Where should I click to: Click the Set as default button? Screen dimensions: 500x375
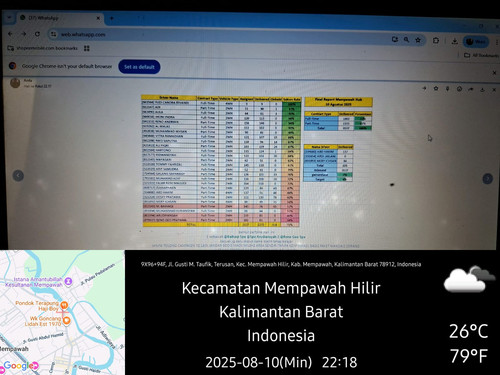(139, 67)
